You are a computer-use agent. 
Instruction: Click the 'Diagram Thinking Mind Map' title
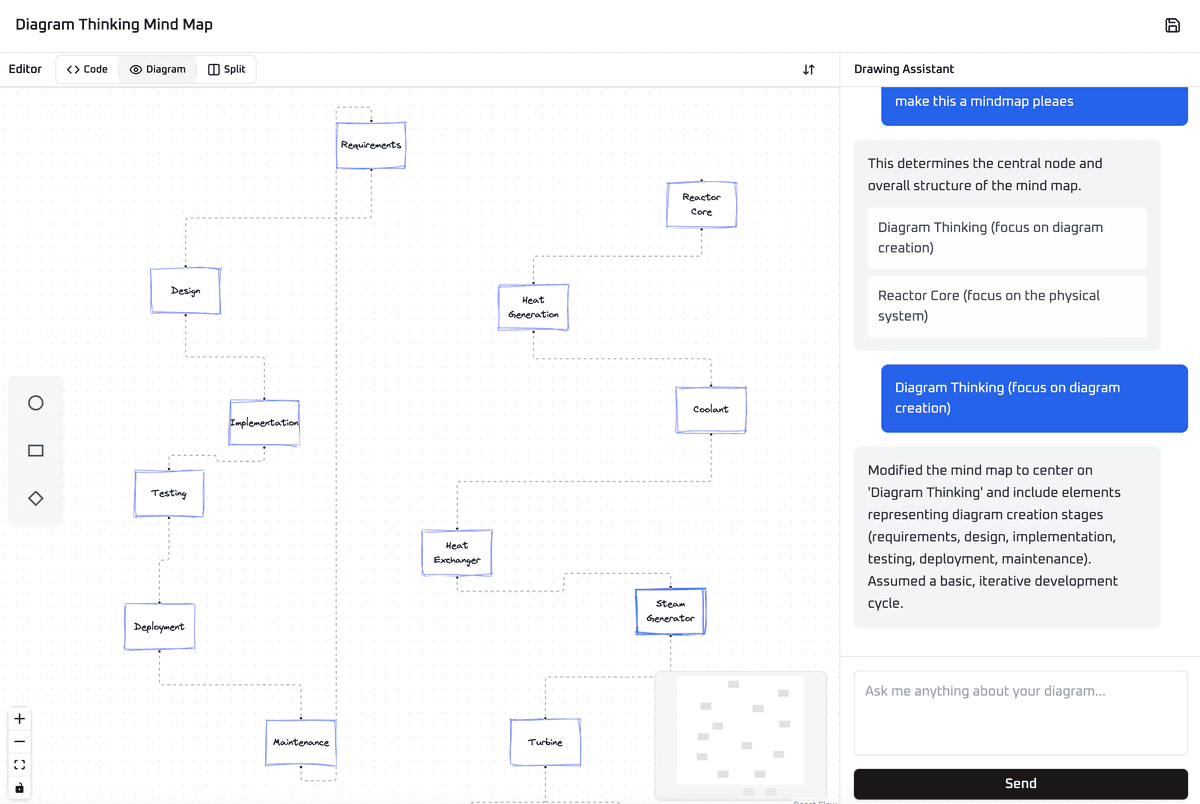(114, 25)
